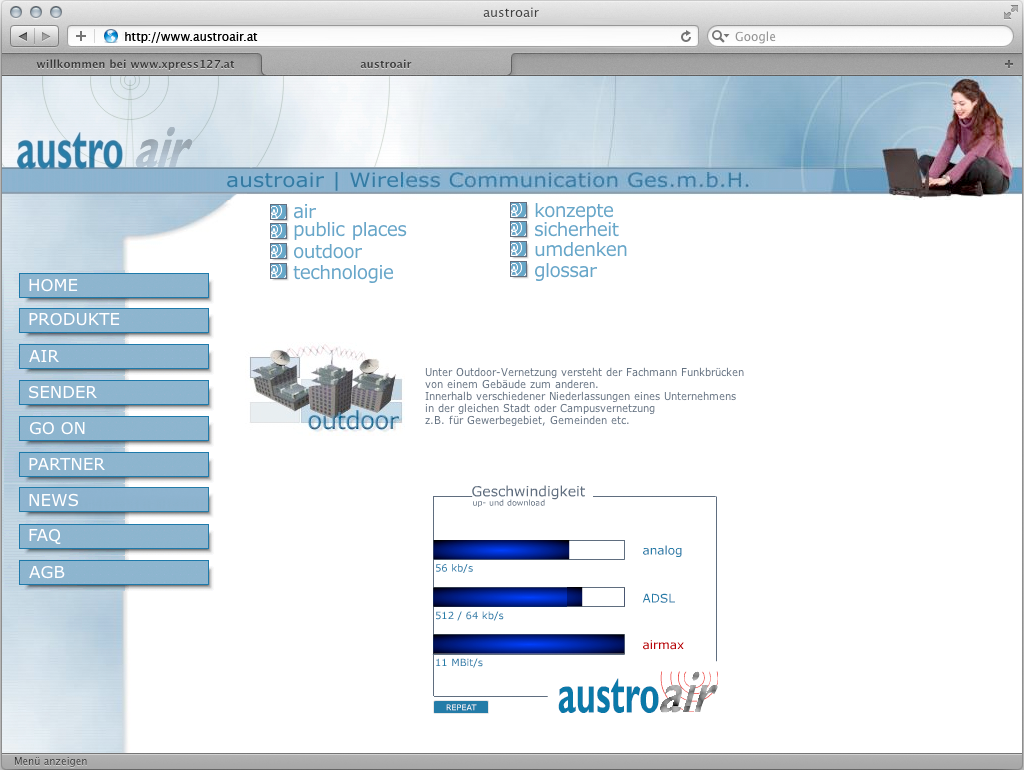Screen dimensions: 1024x770
Task: Follow the 'air' link
Action: click(304, 212)
